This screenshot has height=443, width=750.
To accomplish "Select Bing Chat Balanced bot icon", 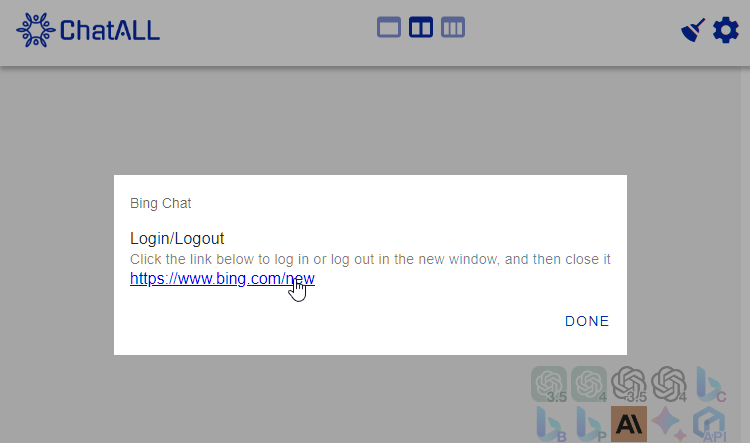I will click(x=549, y=424).
